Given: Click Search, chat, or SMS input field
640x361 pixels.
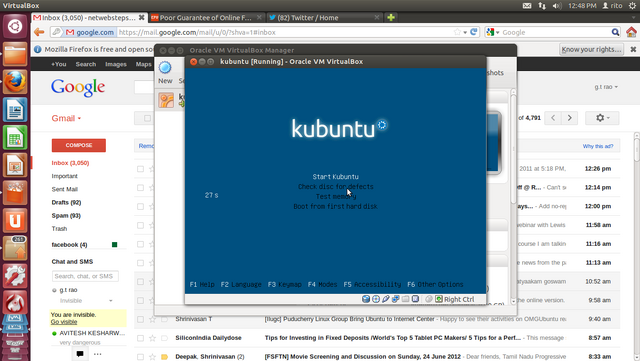Looking at the screenshot, I should [x=85, y=276].
